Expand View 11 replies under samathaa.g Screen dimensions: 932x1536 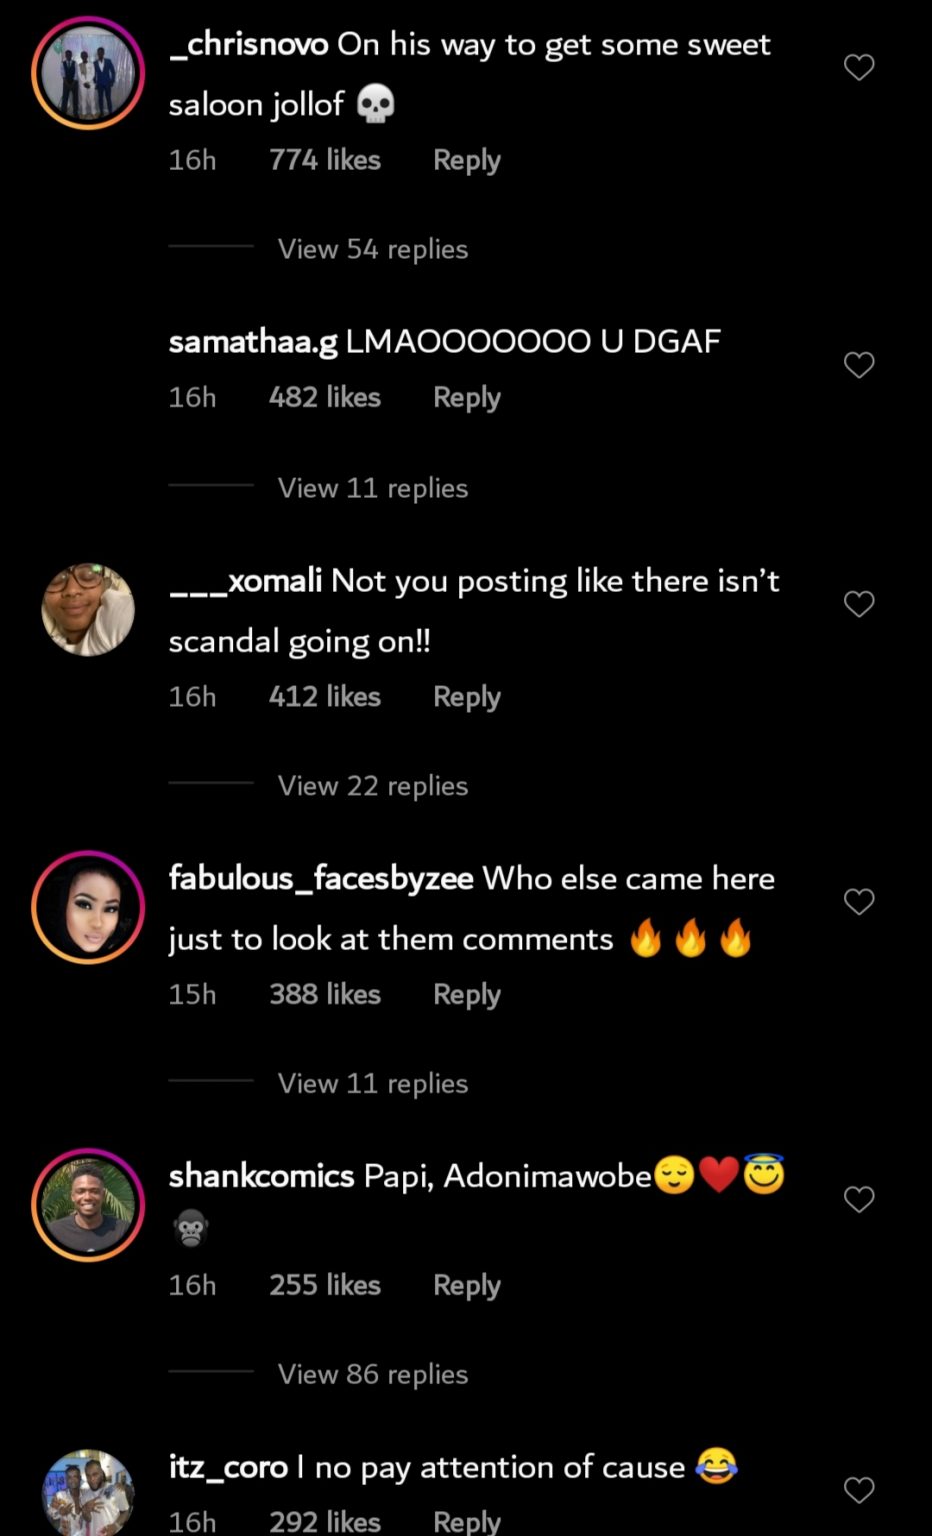coord(372,488)
